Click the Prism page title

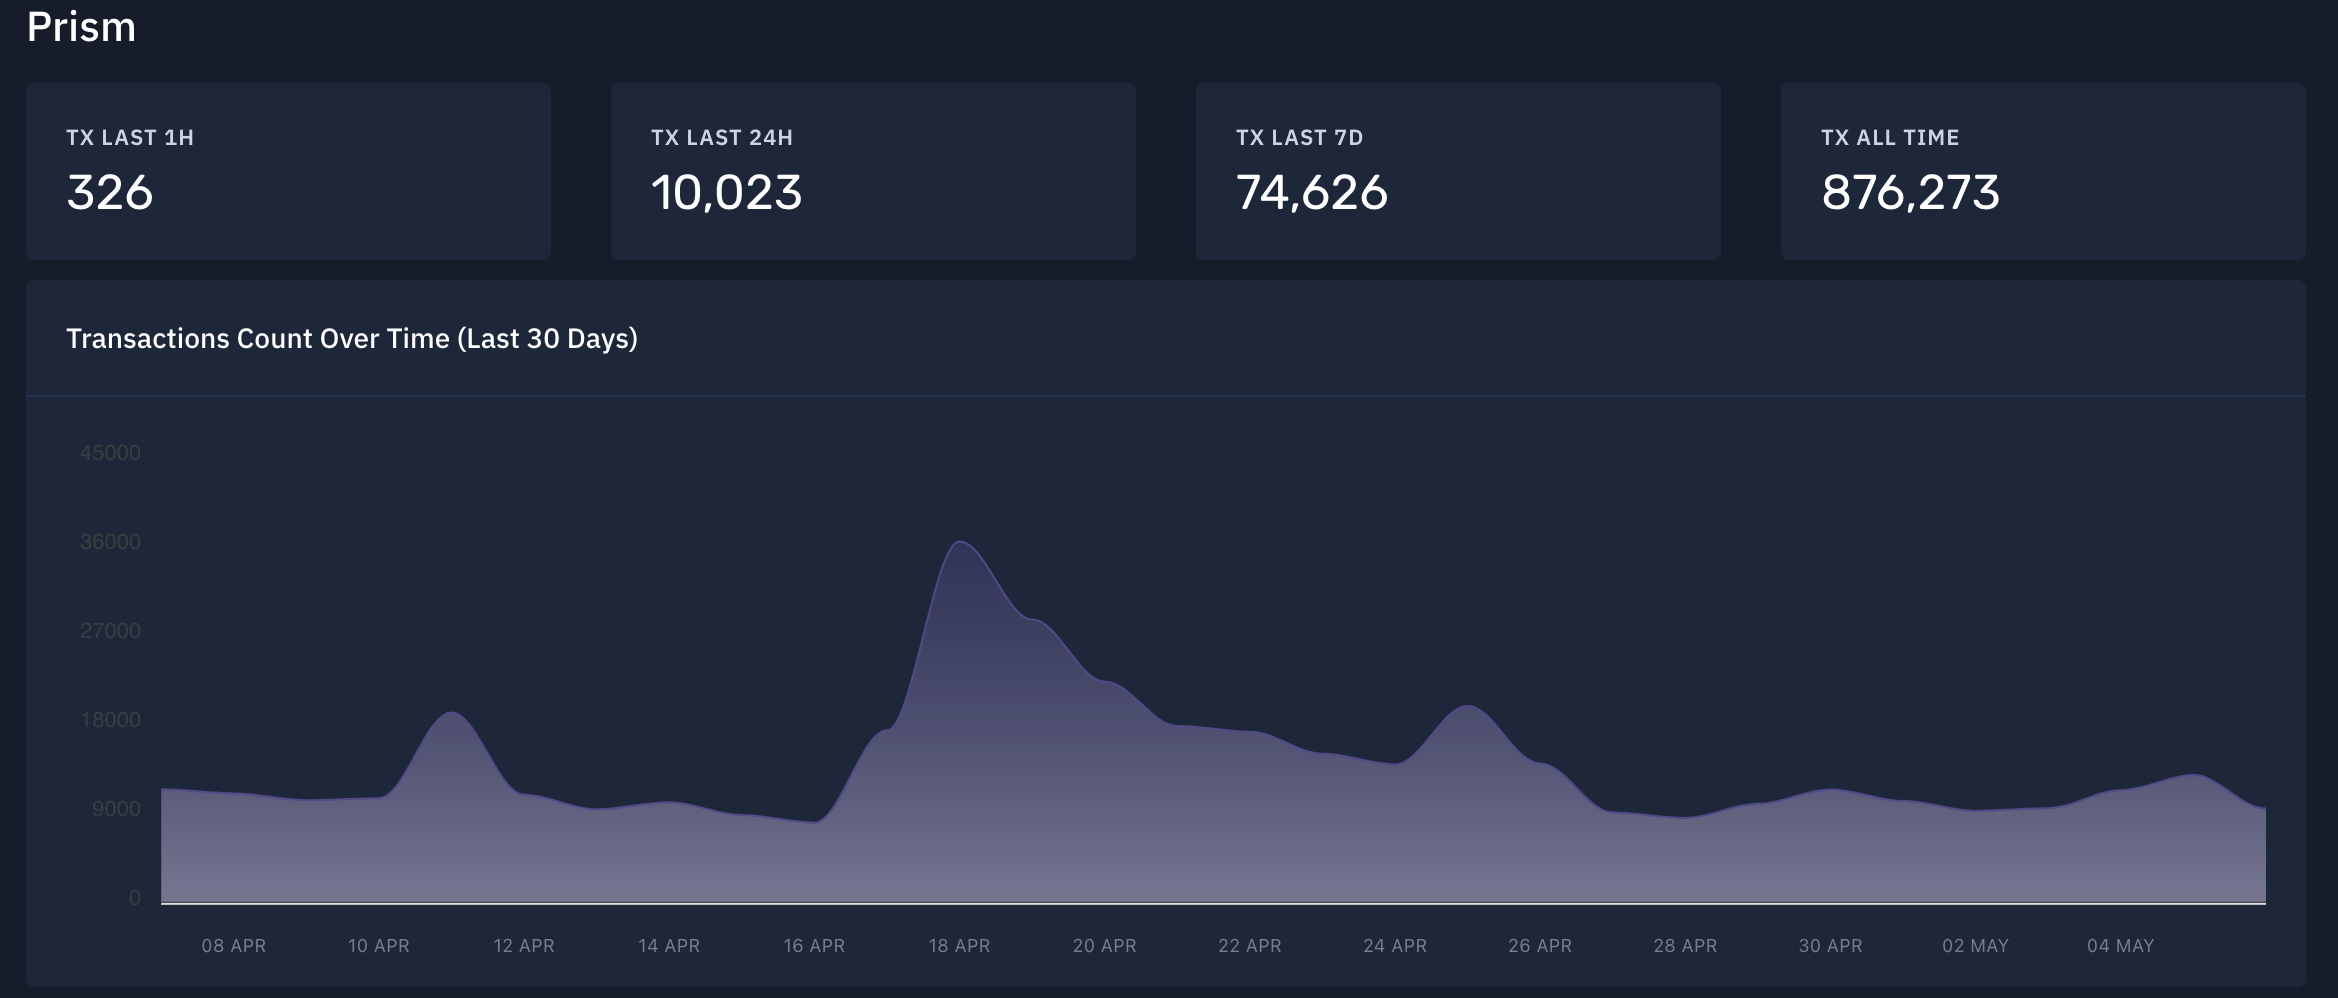(81, 27)
